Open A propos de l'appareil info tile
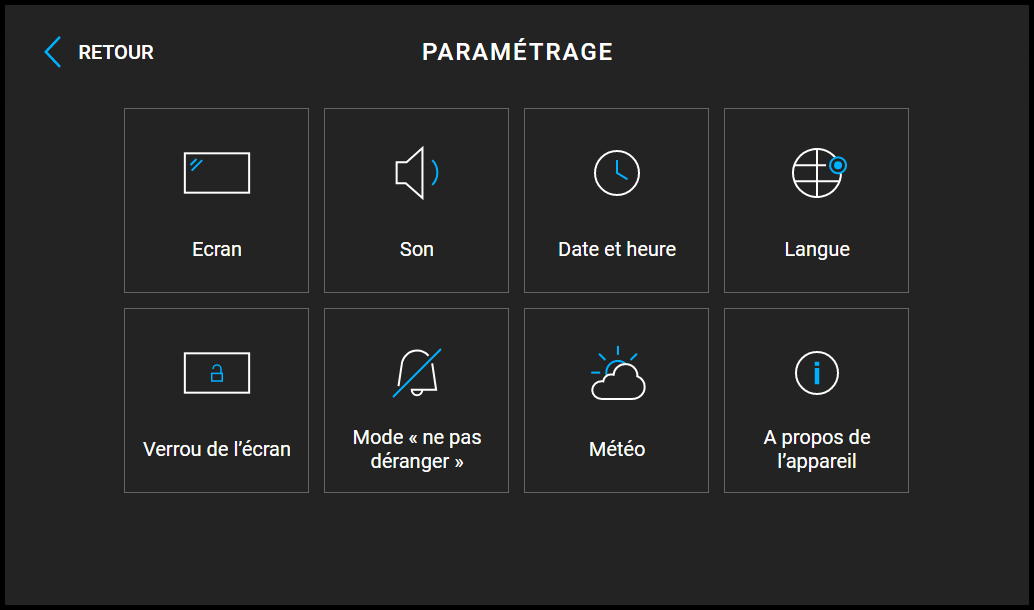The width and height of the screenshot is (1034, 610). click(x=816, y=400)
